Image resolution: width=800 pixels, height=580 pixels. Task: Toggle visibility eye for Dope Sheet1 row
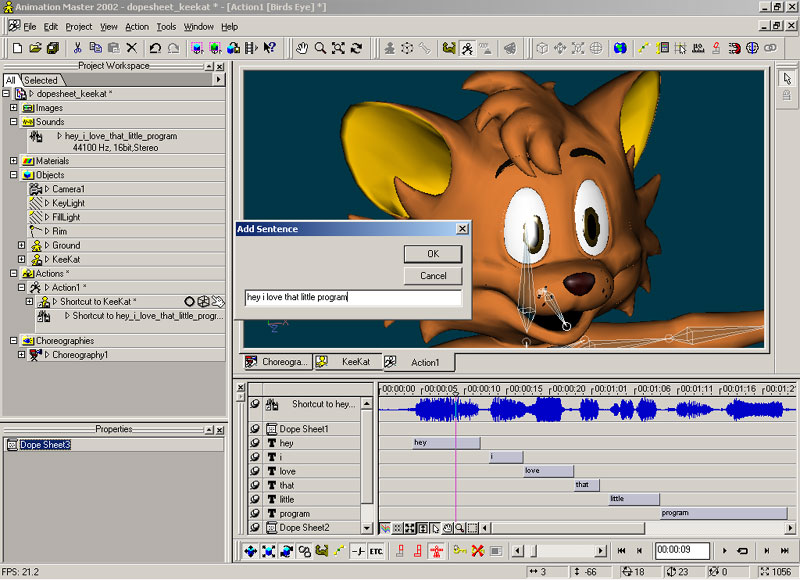pos(255,429)
